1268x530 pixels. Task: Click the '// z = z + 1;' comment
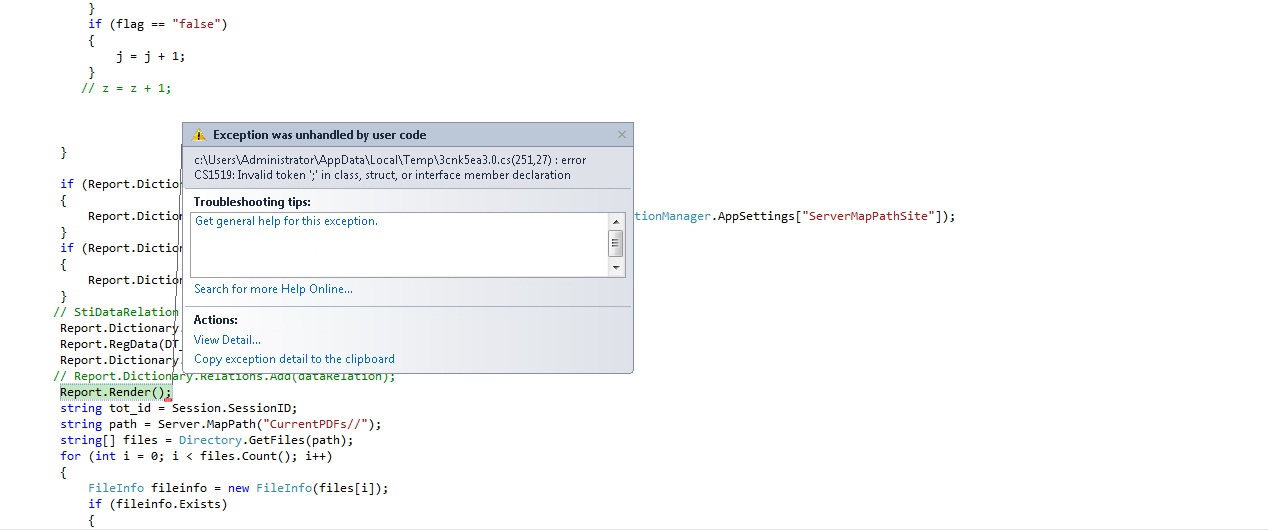click(126, 88)
